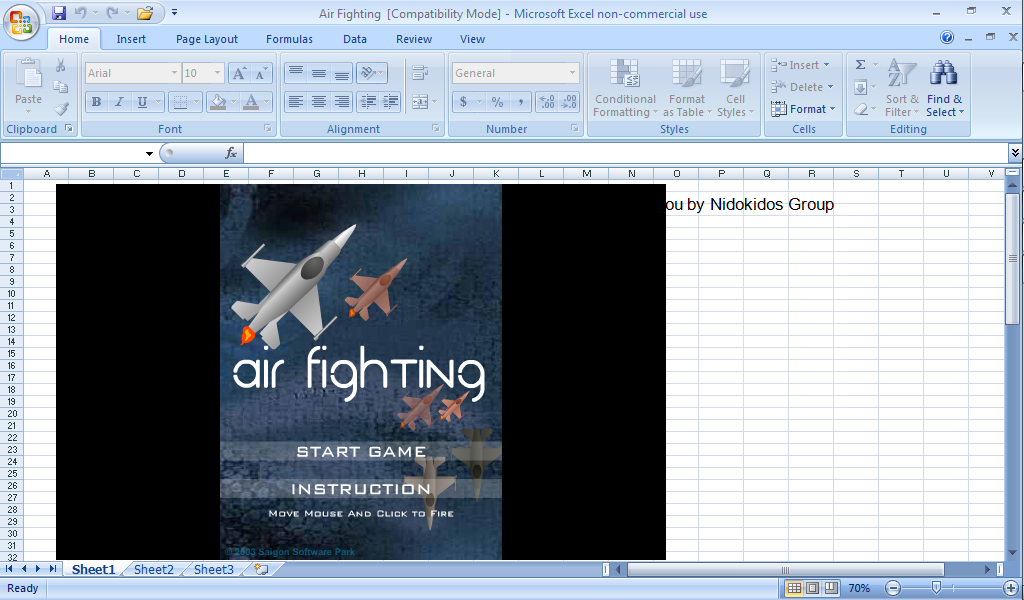Increase indent
The image size is (1024, 600).
pos(391,102)
